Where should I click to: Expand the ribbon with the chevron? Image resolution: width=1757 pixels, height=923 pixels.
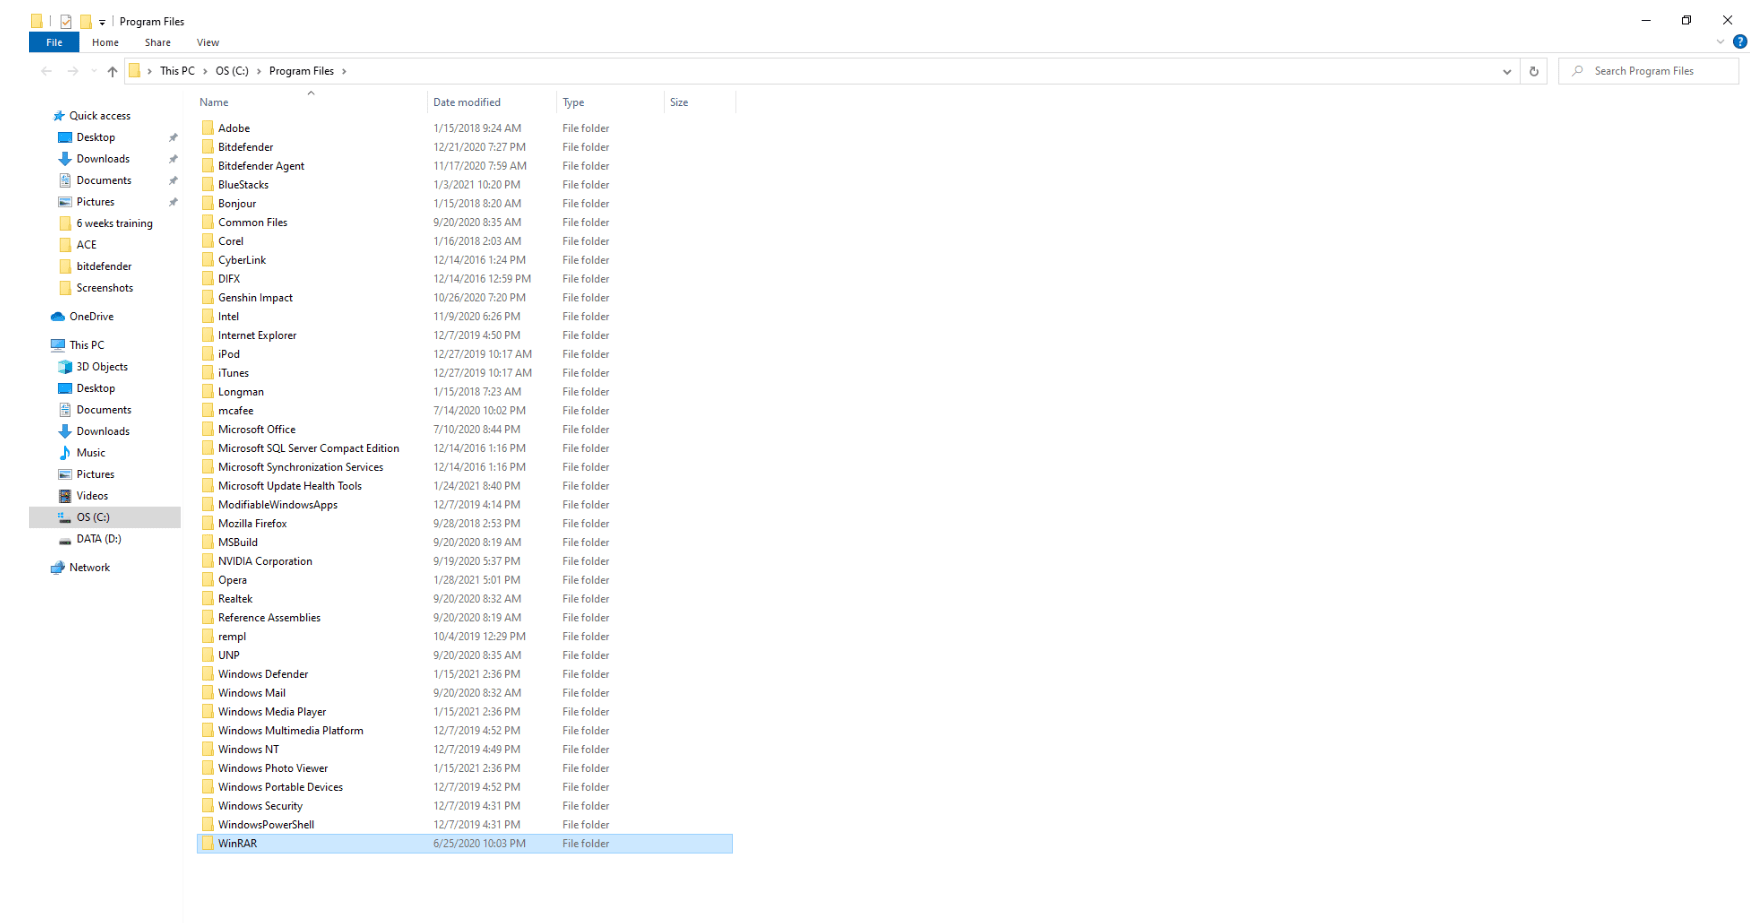(1720, 42)
